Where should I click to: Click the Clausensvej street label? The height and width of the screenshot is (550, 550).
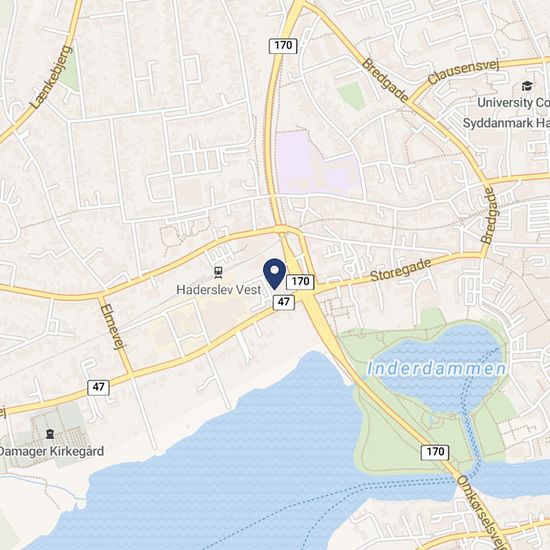pyautogui.click(x=463, y=71)
